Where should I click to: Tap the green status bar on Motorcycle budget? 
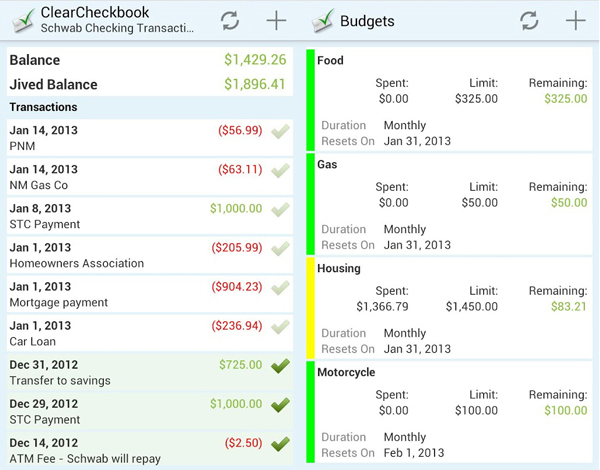point(310,412)
